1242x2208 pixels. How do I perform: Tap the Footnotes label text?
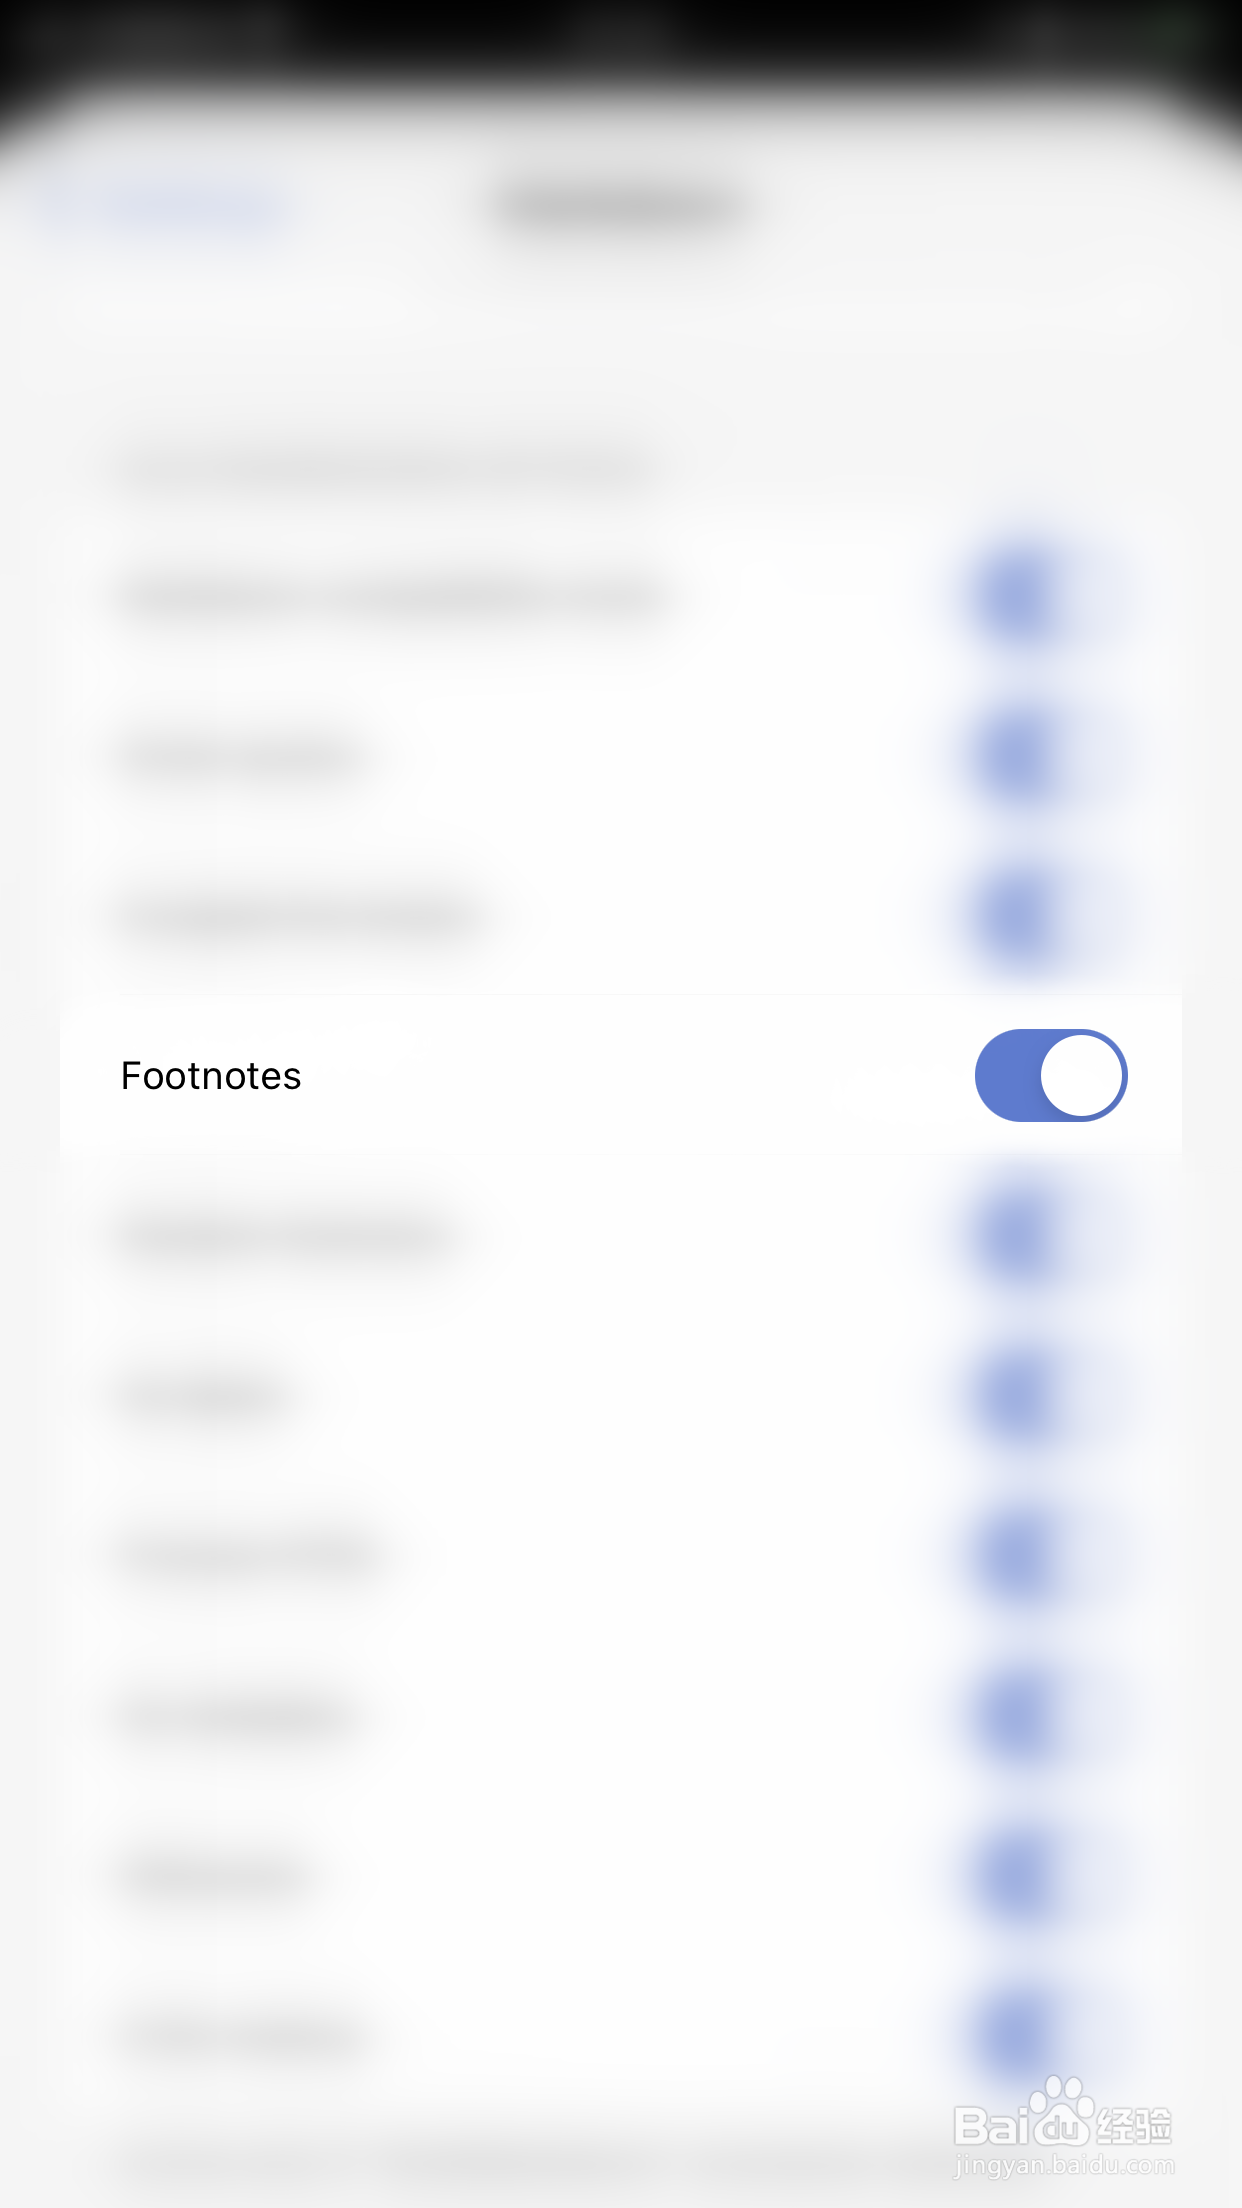click(211, 1076)
